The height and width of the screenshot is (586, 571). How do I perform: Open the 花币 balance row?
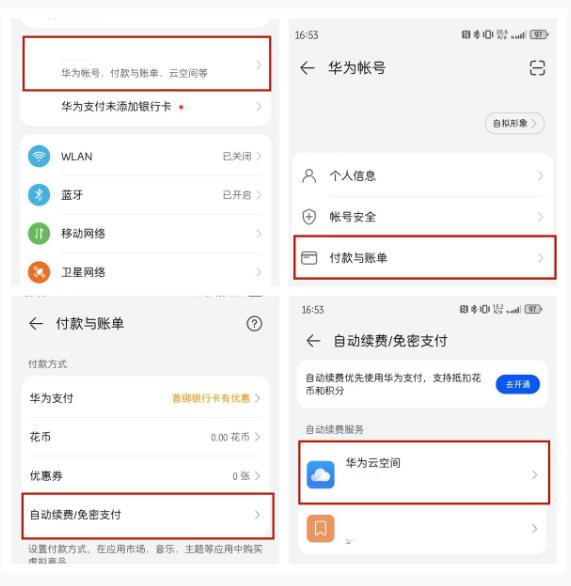[145, 437]
